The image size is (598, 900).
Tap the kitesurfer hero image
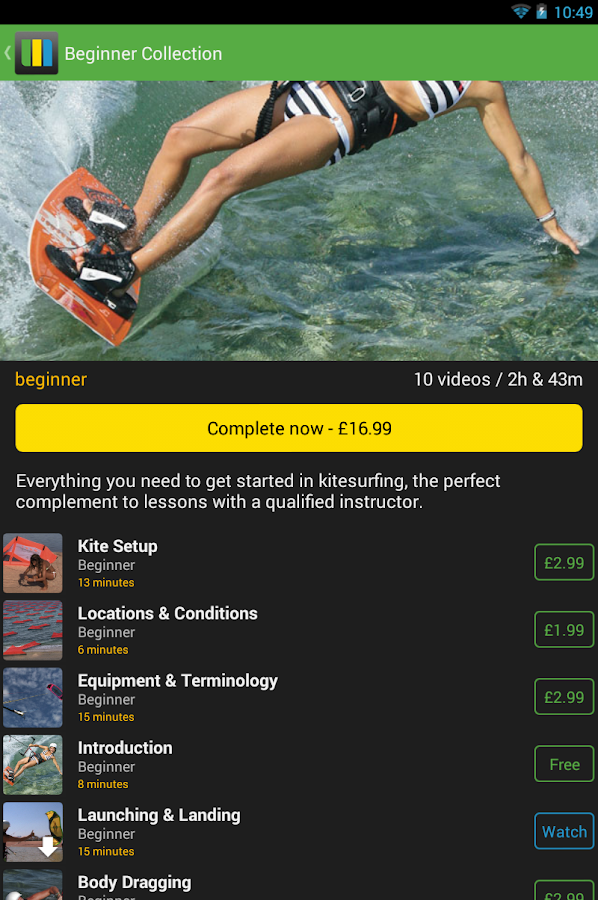coord(299,221)
